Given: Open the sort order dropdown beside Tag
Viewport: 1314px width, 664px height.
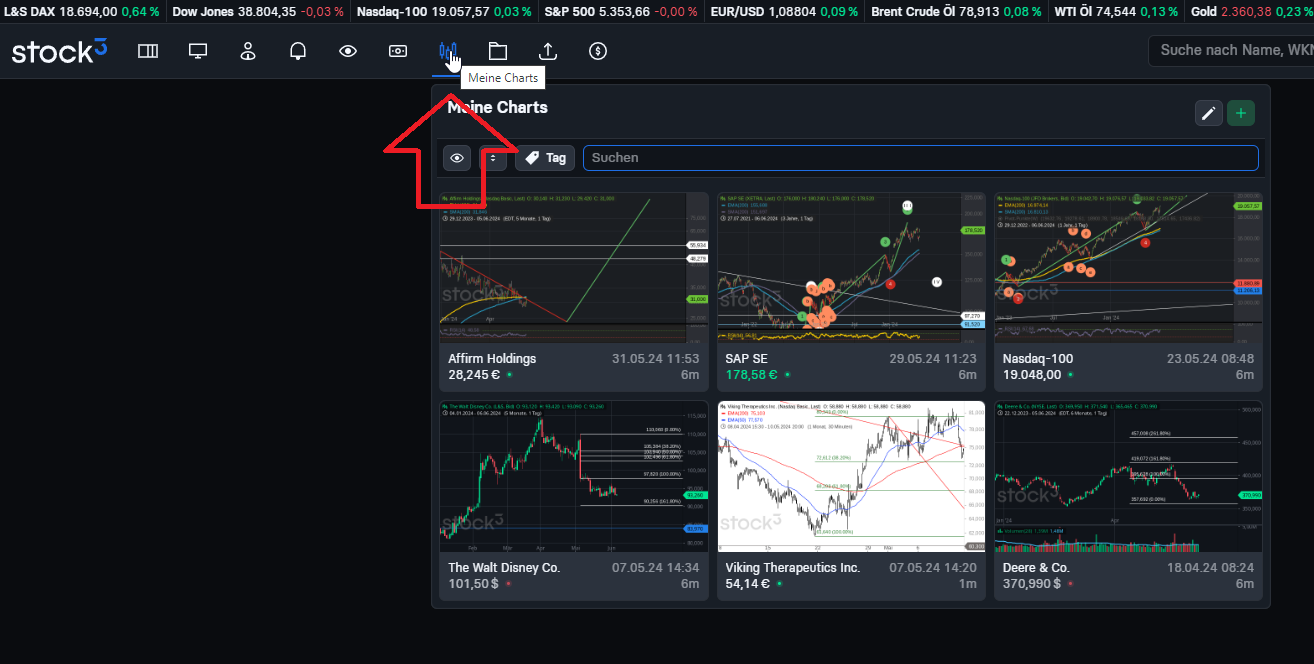Looking at the screenshot, I should (493, 158).
